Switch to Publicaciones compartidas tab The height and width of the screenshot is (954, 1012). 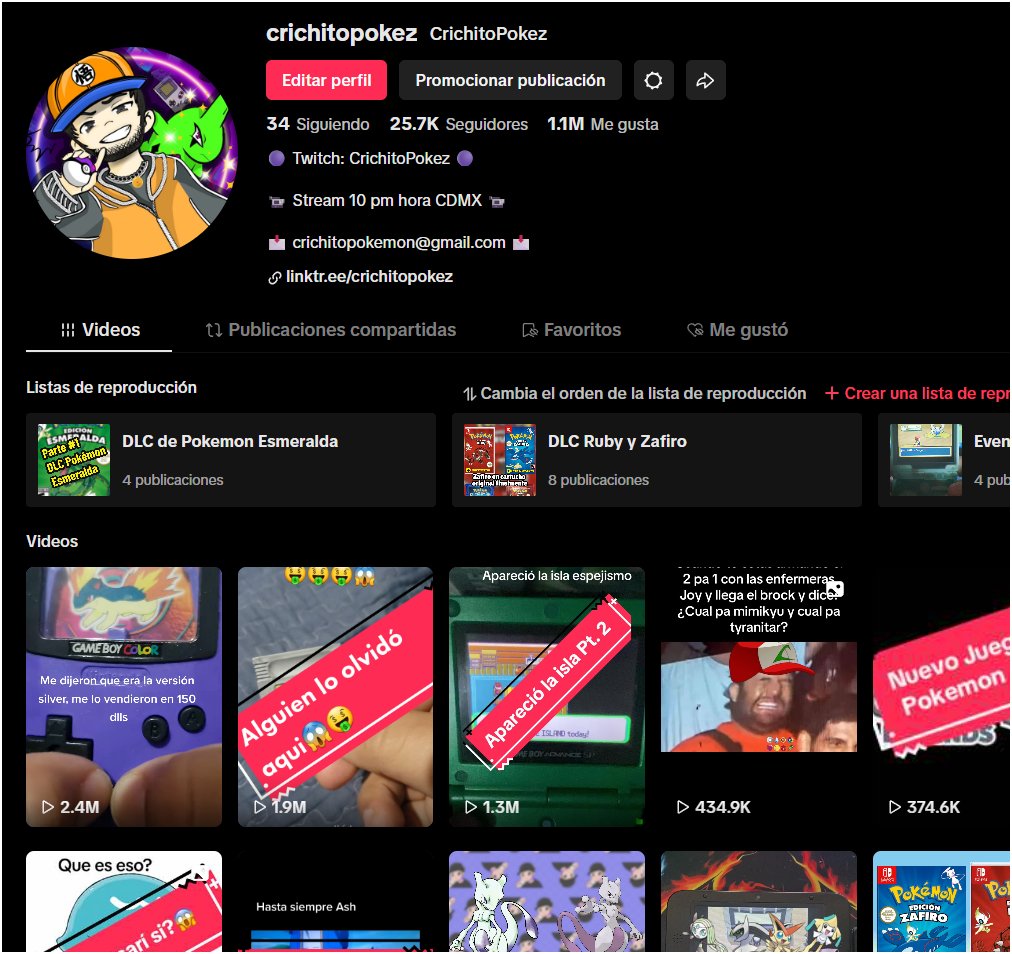330,330
